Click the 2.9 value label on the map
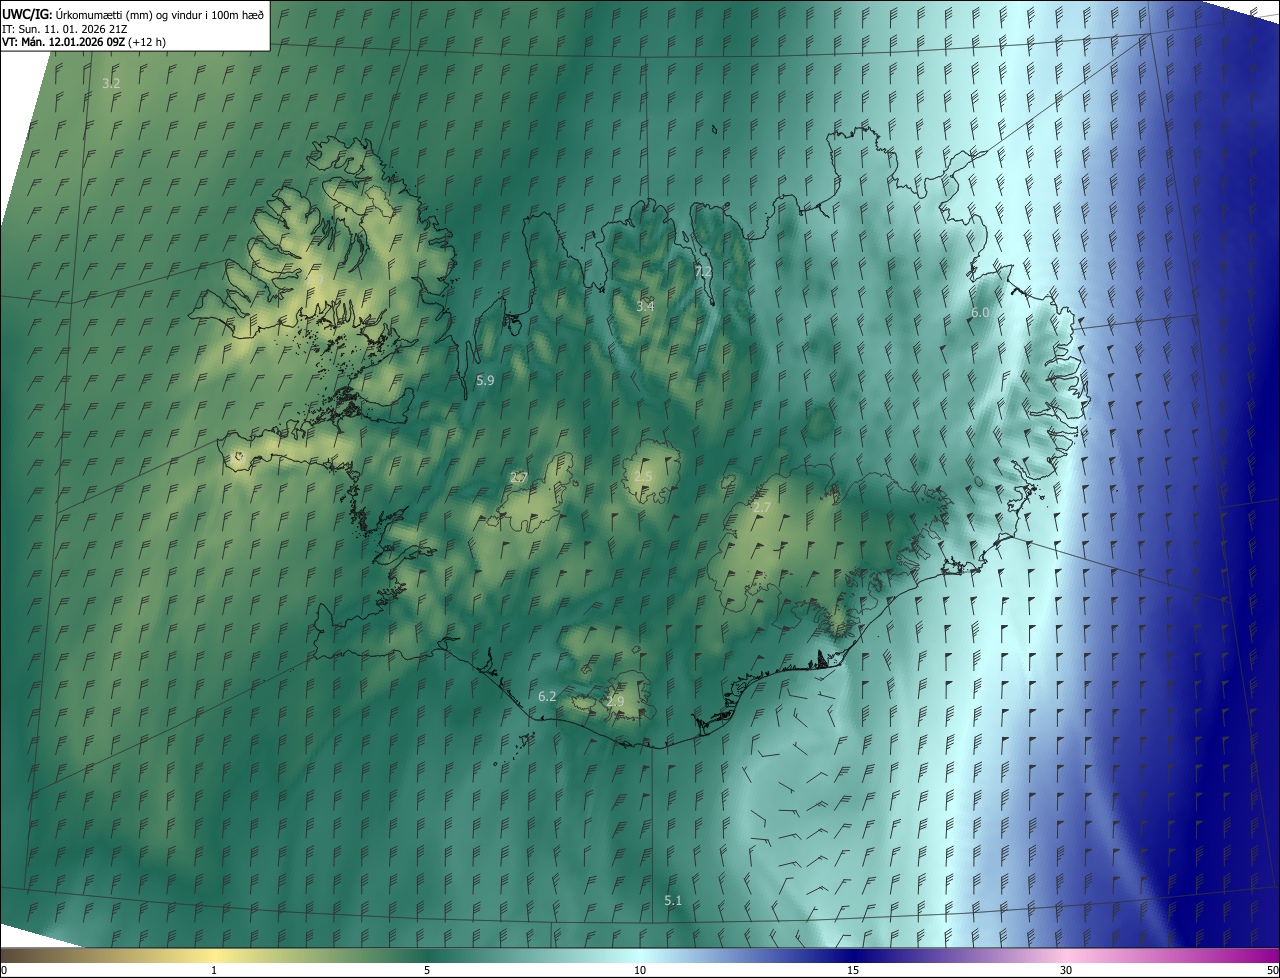The image size is (1280, 978). (x=615, y=702)
